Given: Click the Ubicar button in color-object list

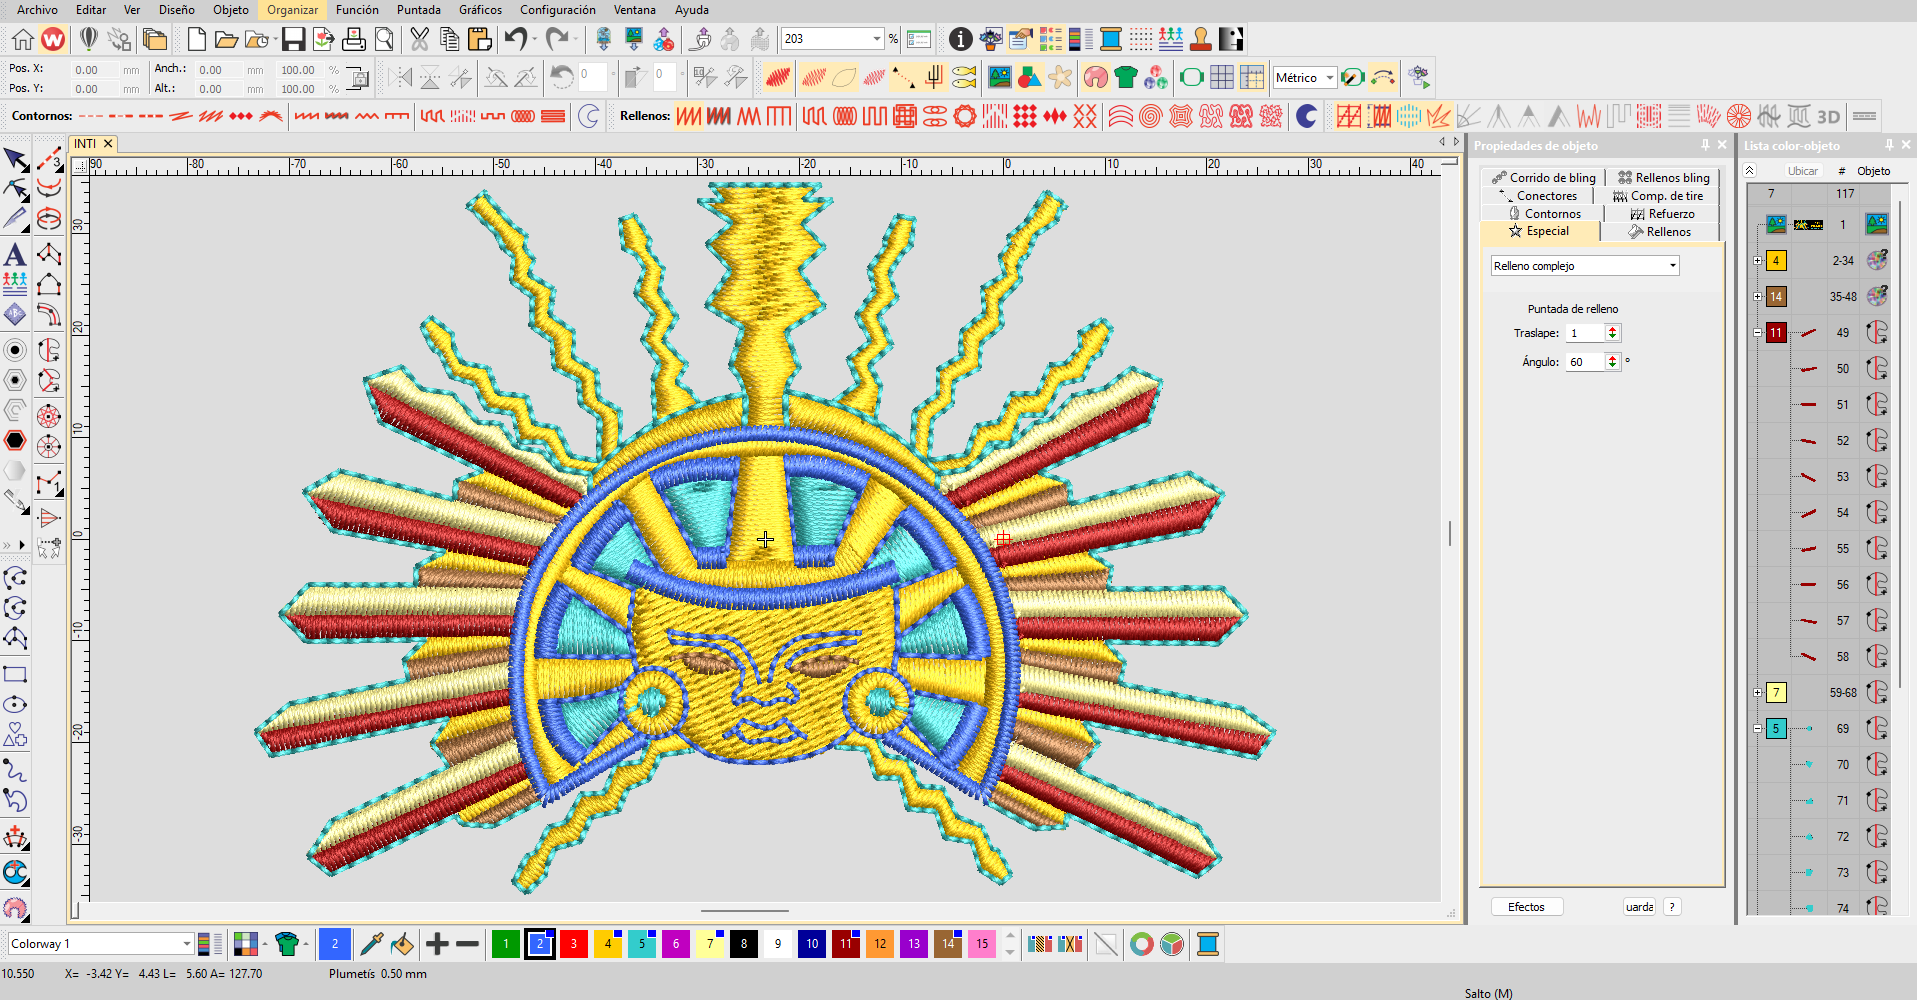Looking at the screenshot, I should [x=1802, y=171].
